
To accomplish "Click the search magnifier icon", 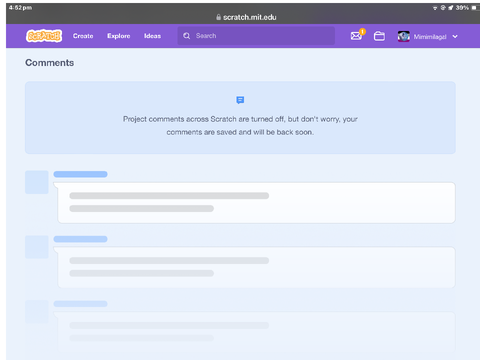I will (187, 36).
